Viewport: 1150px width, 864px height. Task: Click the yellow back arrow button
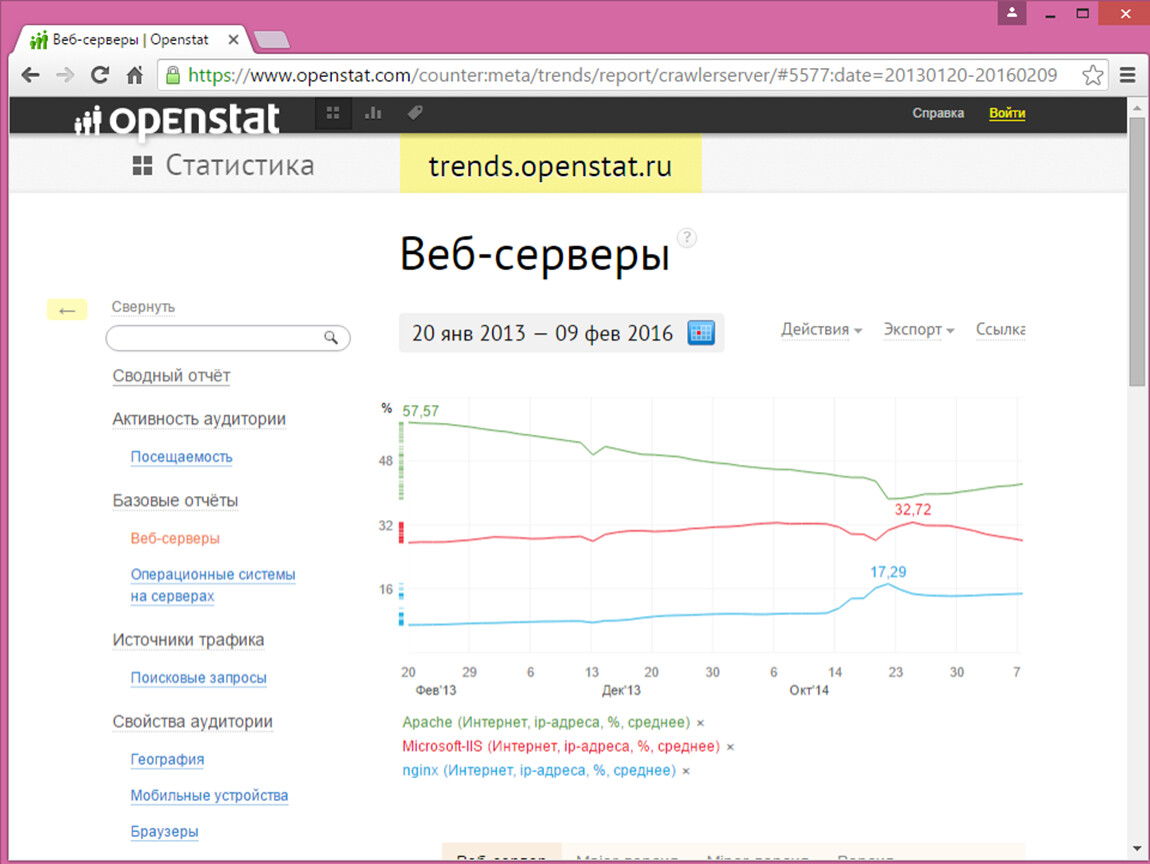click(x=67, y=310)
